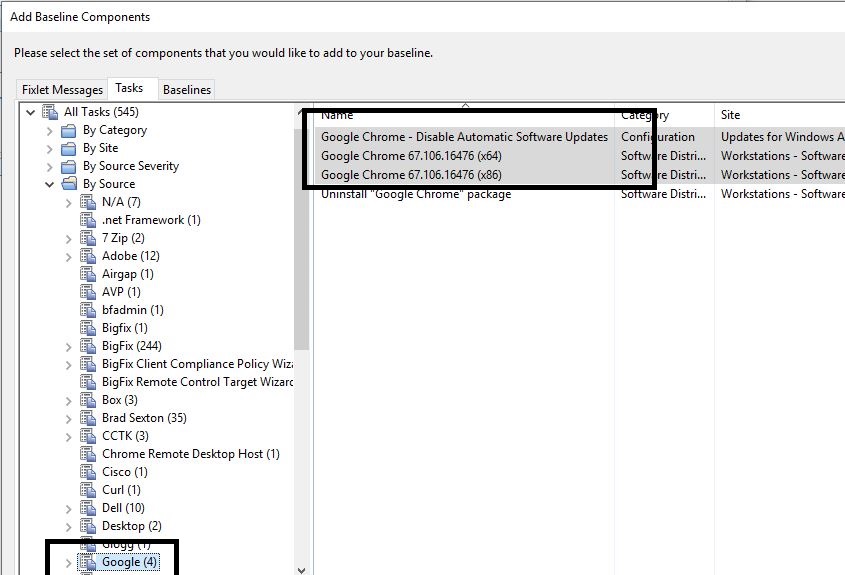The image size is (845, 575).
Task: Click the BigFix Remote Control Target icon
Action: [x=88, y=382]
